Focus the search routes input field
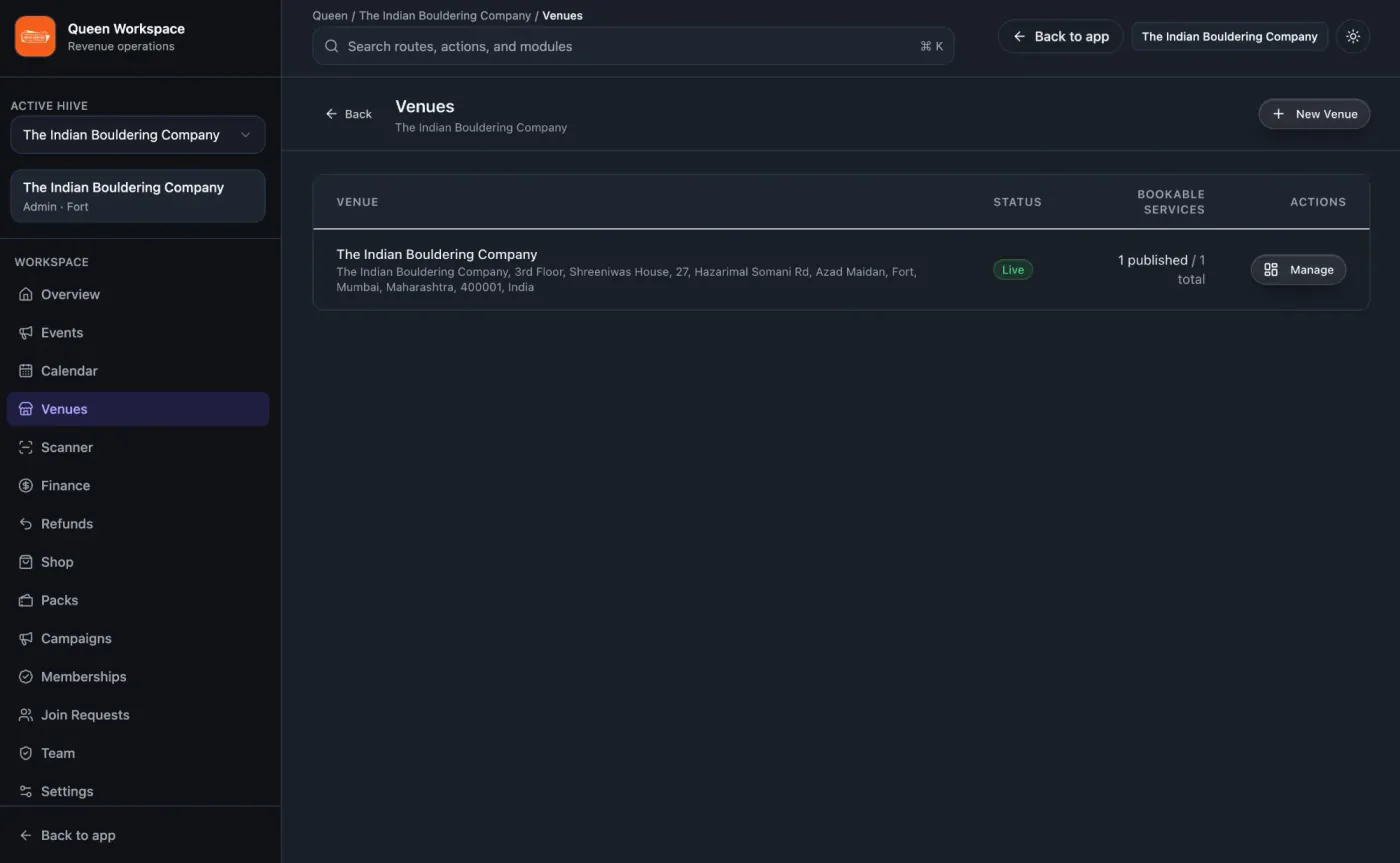This screenshot has height=863, width=1400. pos(633,46)
